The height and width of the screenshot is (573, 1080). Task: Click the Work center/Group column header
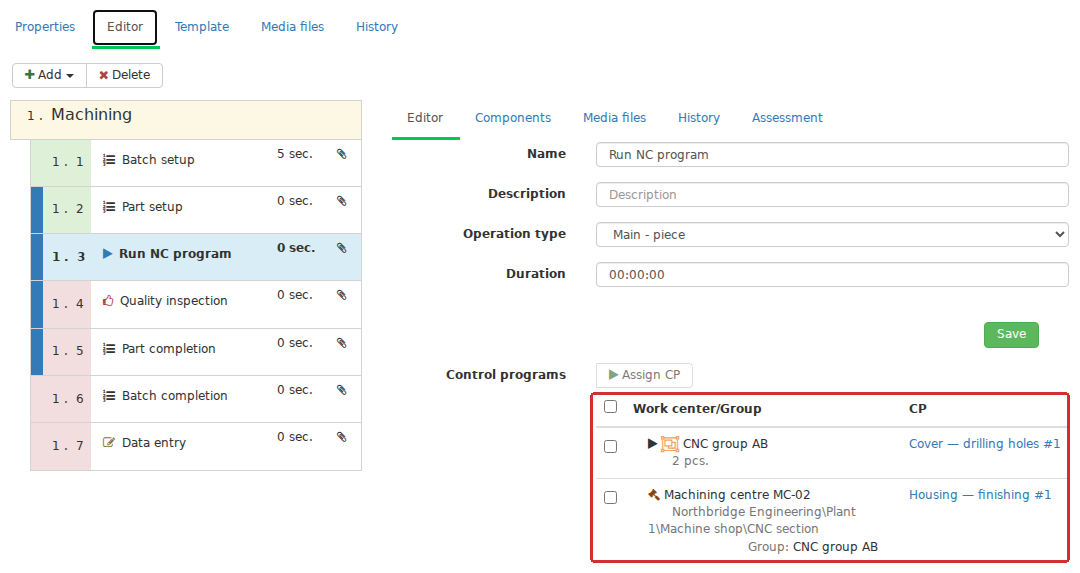697,408
